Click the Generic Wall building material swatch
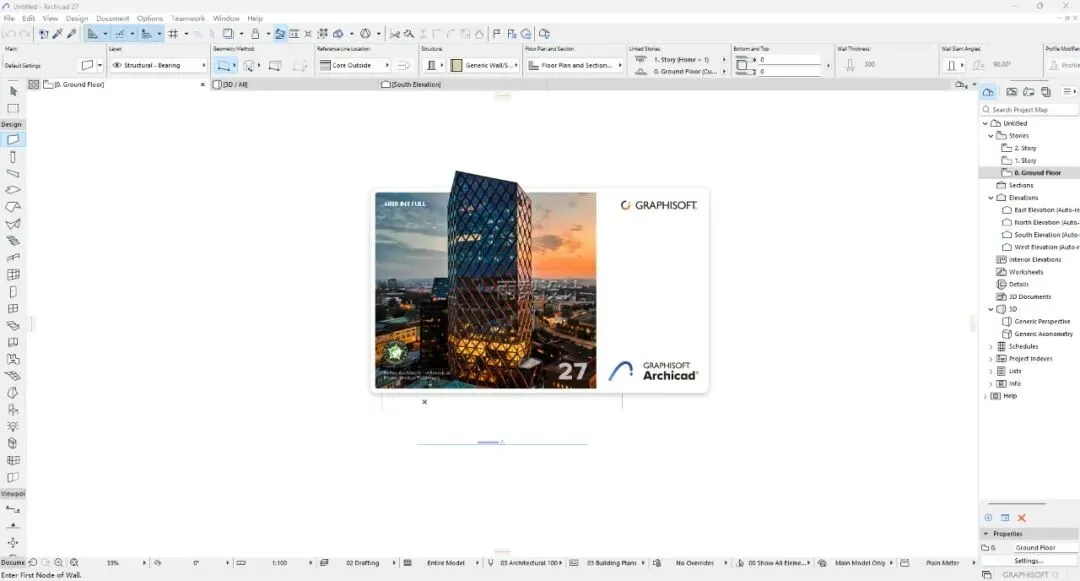The height and width of the screenshot is (581, 1080). click(x=456, y=65)
